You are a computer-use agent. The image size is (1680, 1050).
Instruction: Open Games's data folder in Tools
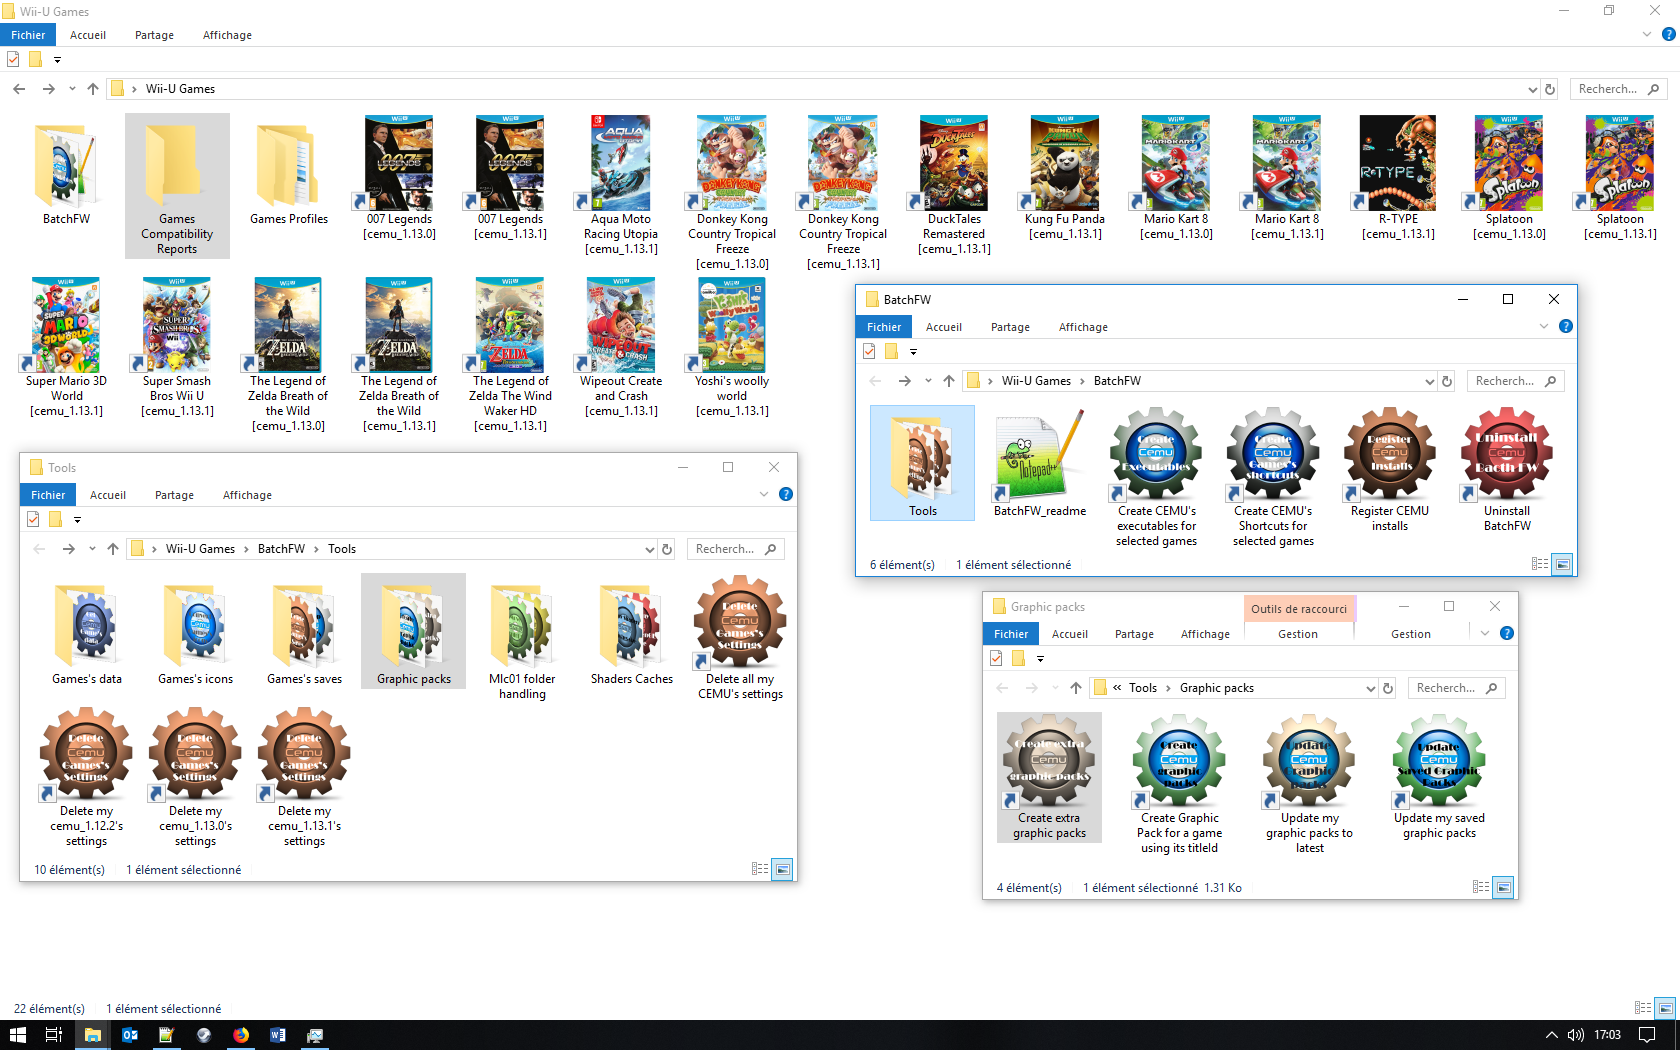point(87,631)
